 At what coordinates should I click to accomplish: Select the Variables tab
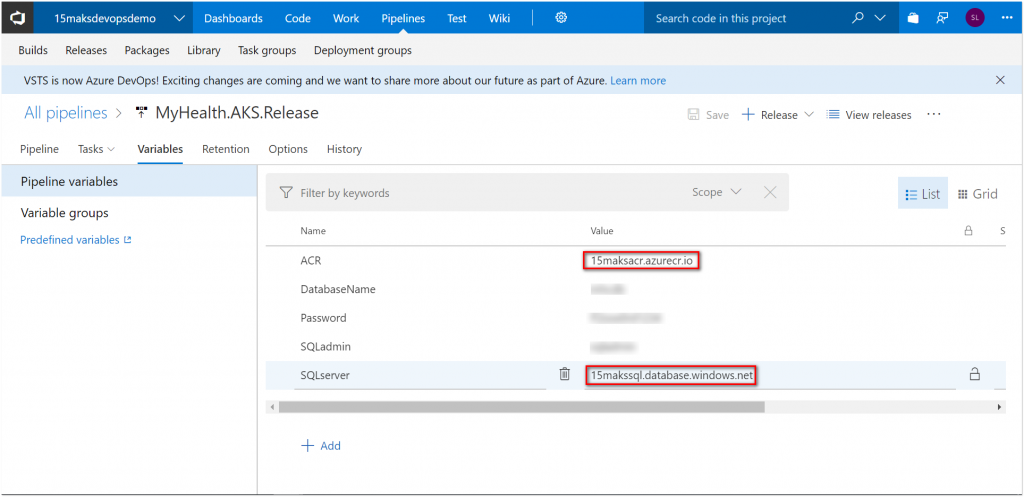(160, 150)
